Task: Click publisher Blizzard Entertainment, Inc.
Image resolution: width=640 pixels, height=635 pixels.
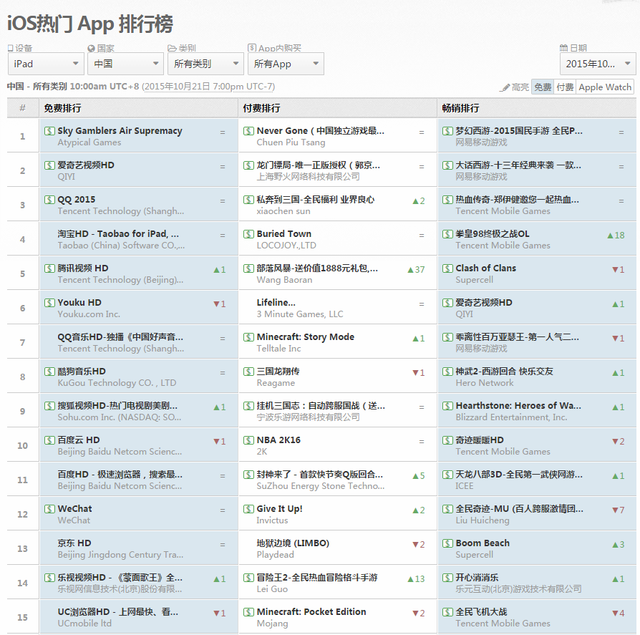Action: click(x=511, y=417)
